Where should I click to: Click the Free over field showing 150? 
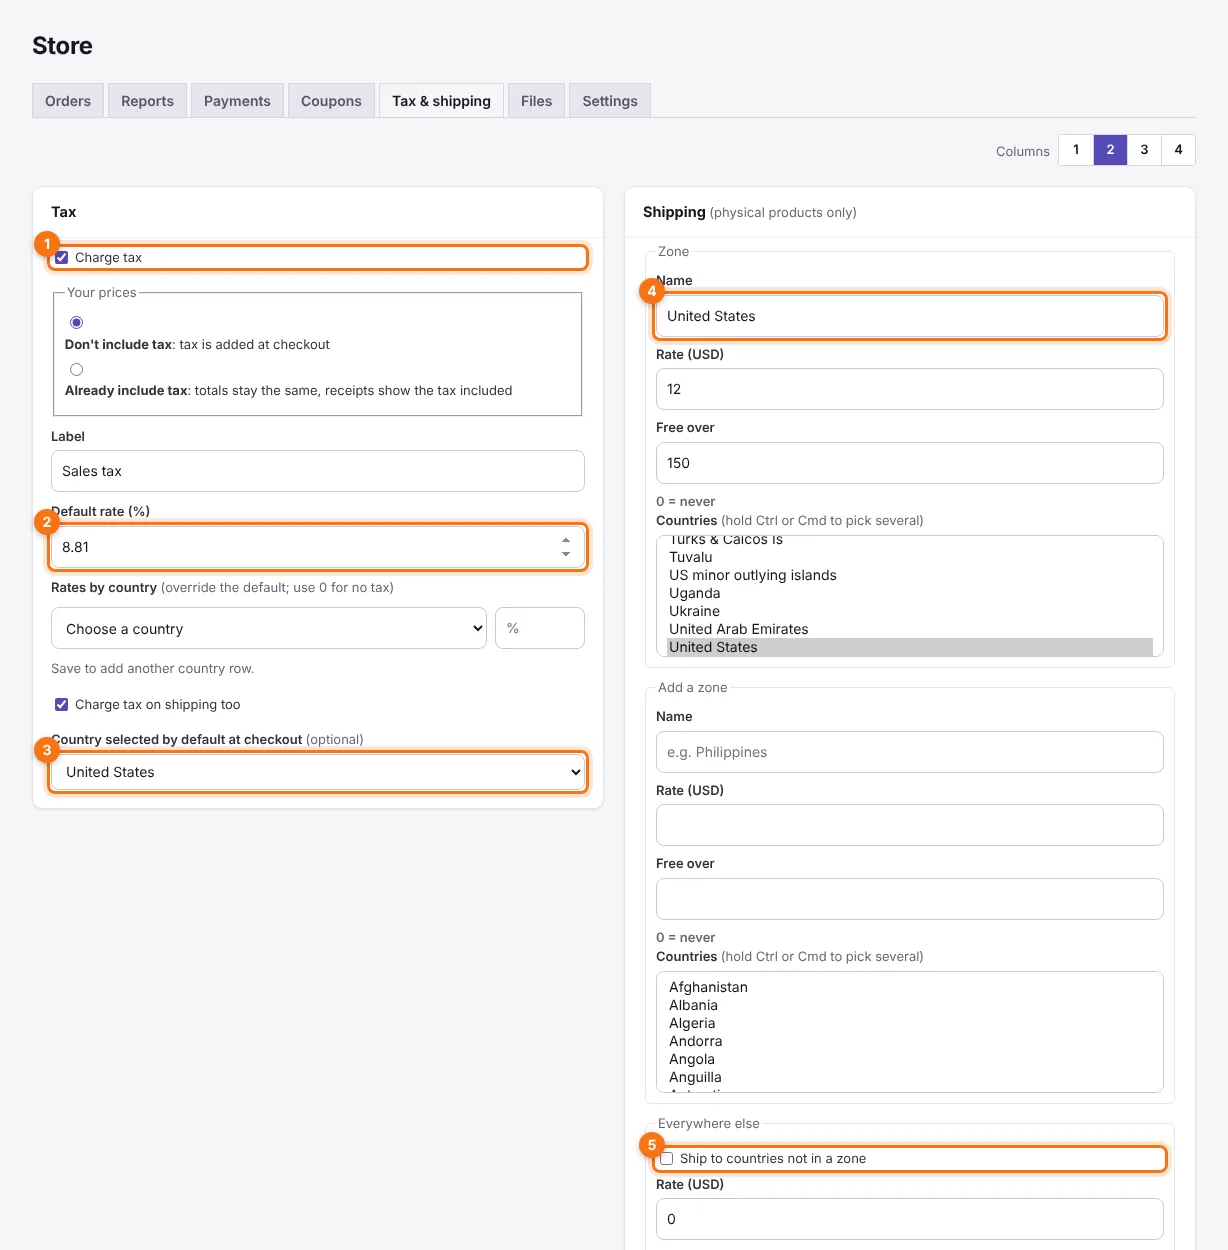910,463
